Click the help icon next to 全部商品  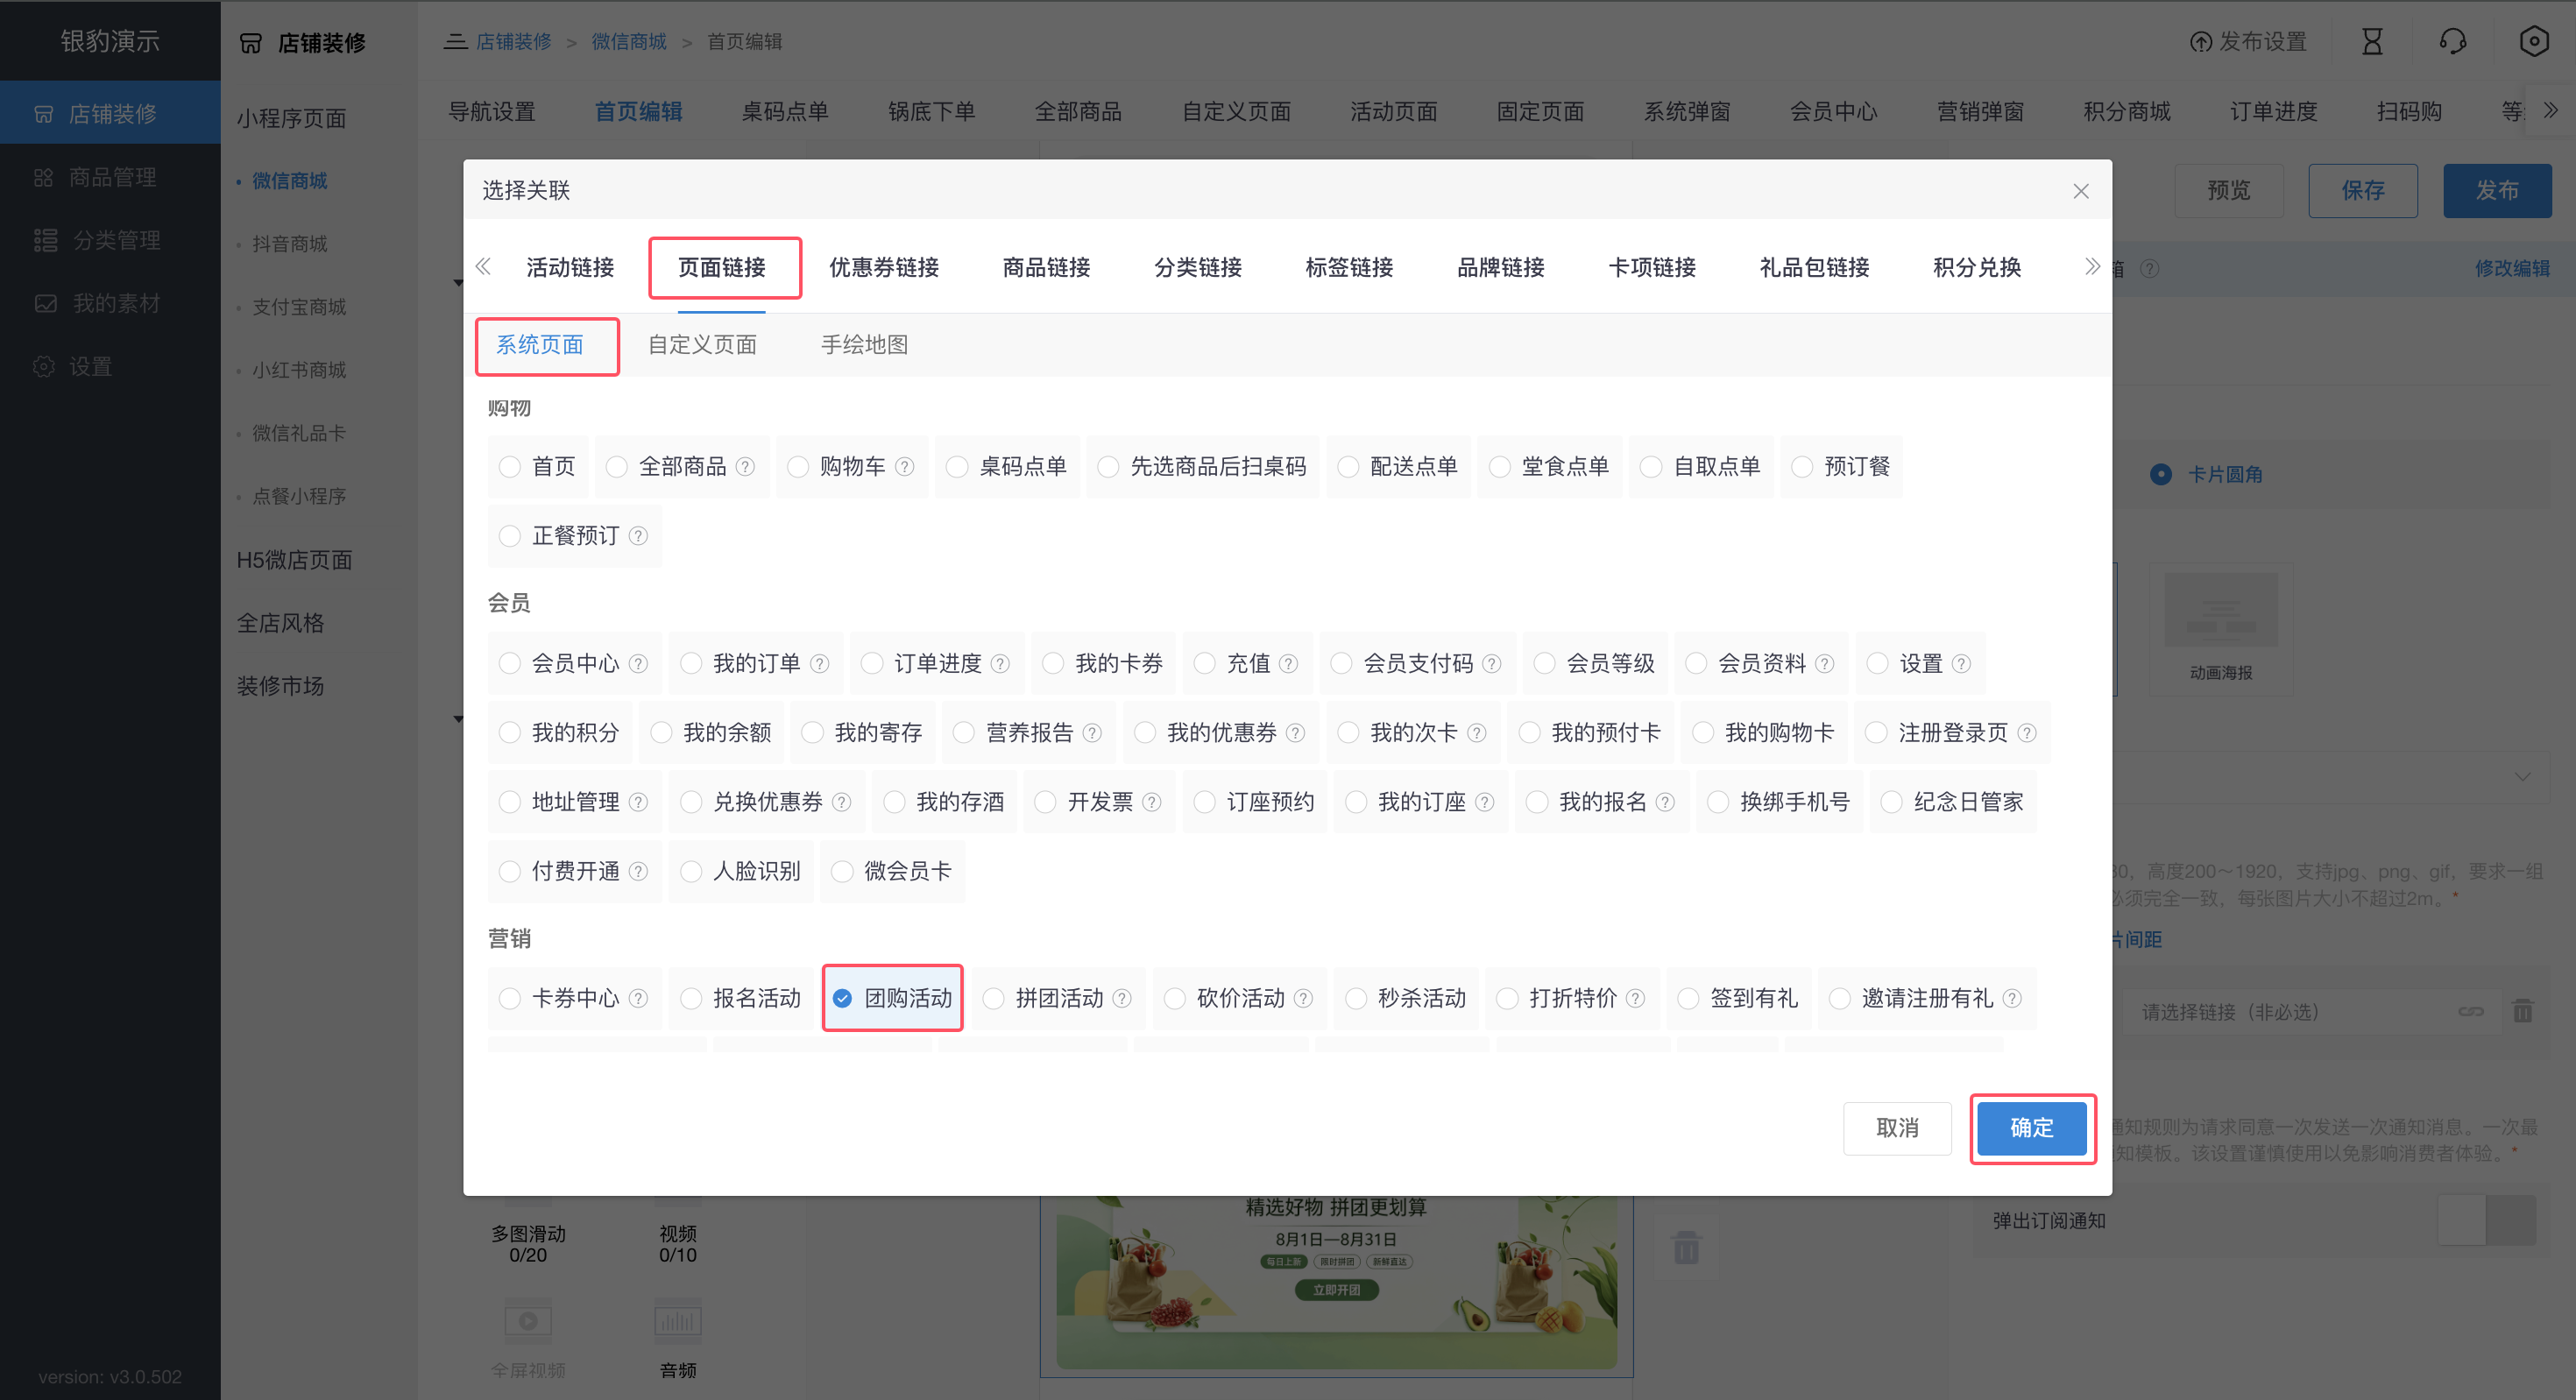(x=745, y=467)
